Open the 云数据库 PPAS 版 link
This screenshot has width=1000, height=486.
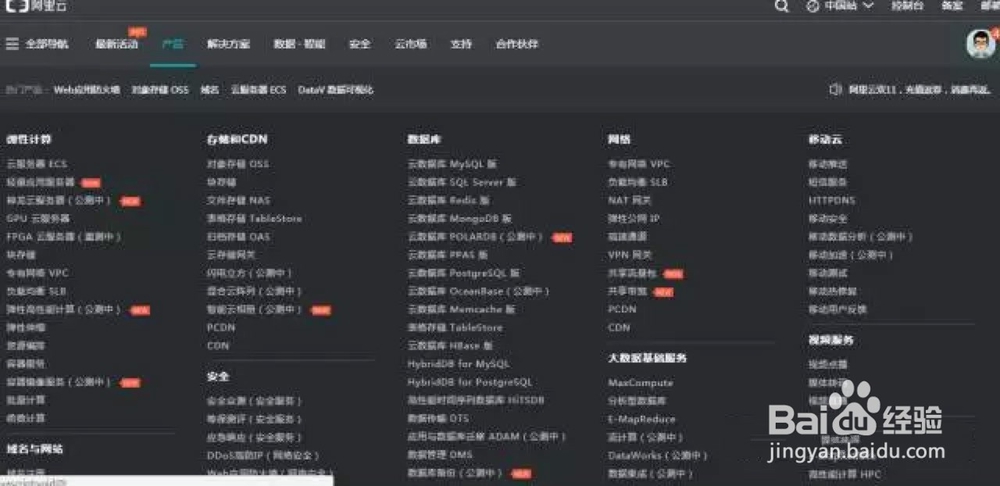click(x=448, y=254)
